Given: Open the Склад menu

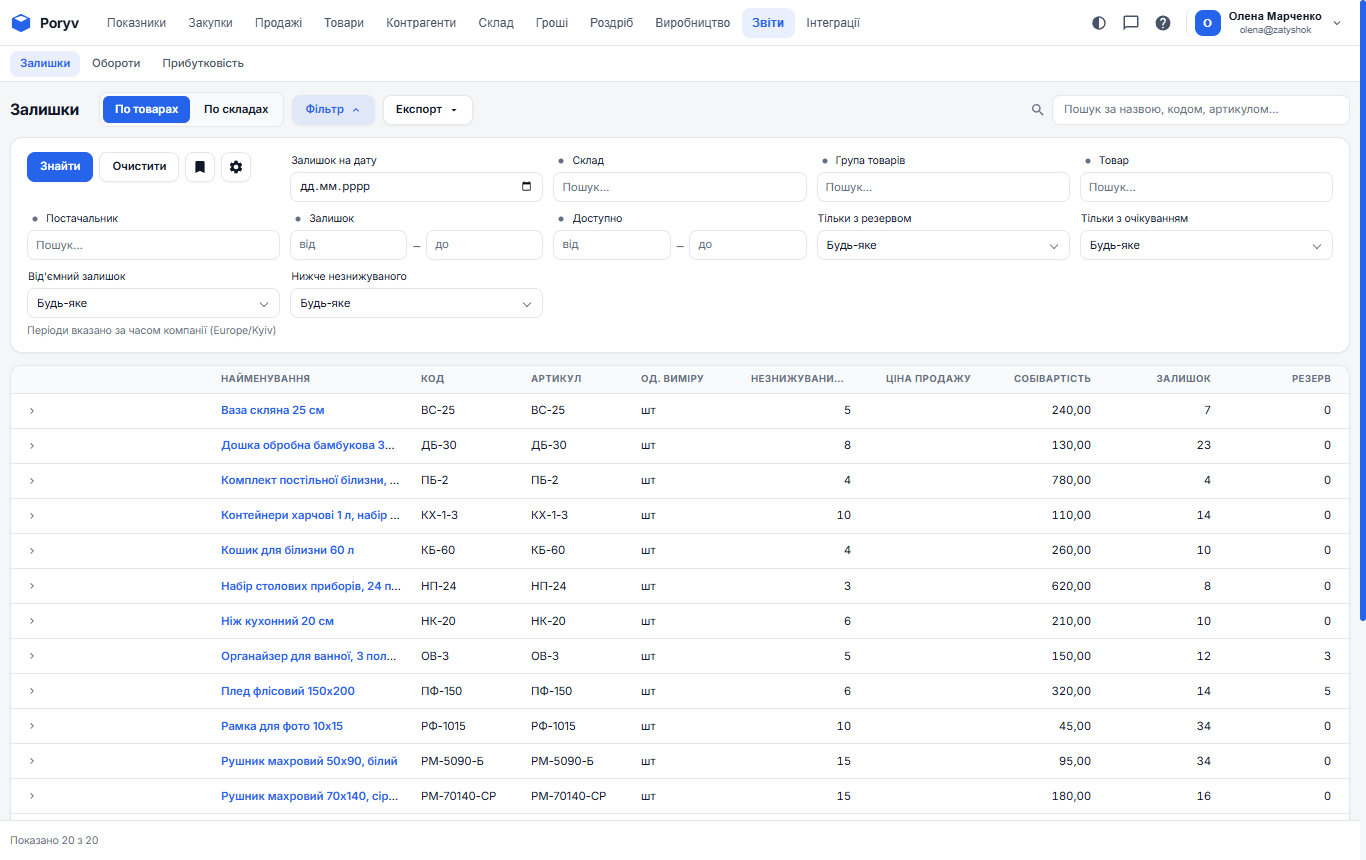Looking at the screenshot, I should click(496, 23).
